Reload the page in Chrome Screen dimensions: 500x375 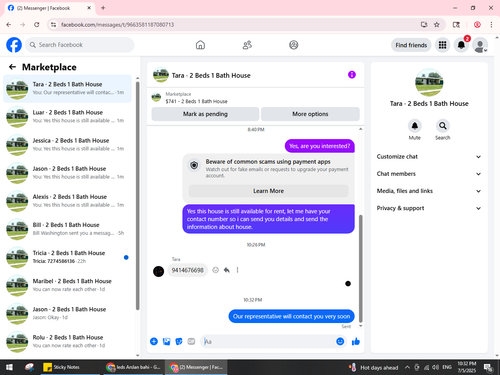(x=37, y=24)
